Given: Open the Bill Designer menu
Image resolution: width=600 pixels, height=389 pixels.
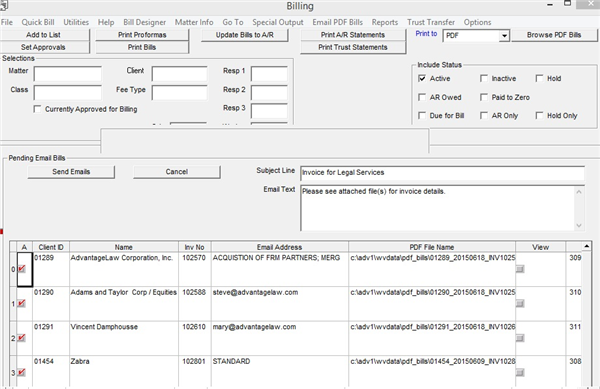Looking at the screenshot, I should [x=145, y=22].
